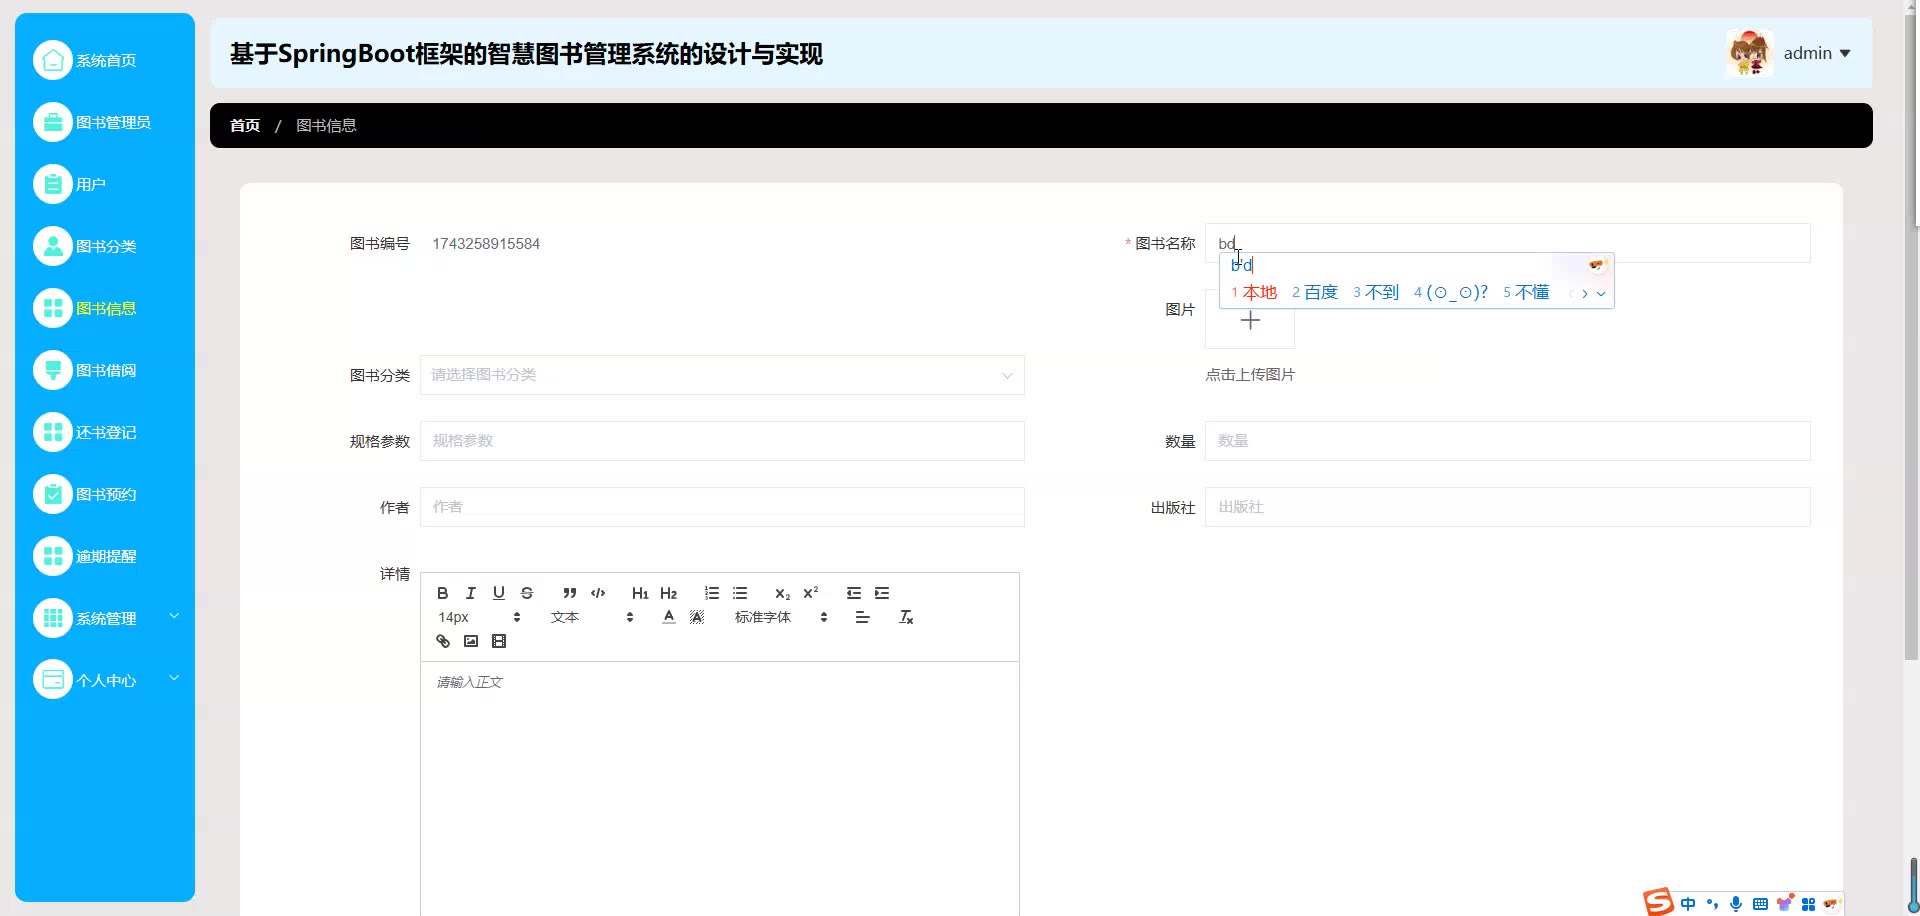Apply superscript formatting

[x=811, y=593]
